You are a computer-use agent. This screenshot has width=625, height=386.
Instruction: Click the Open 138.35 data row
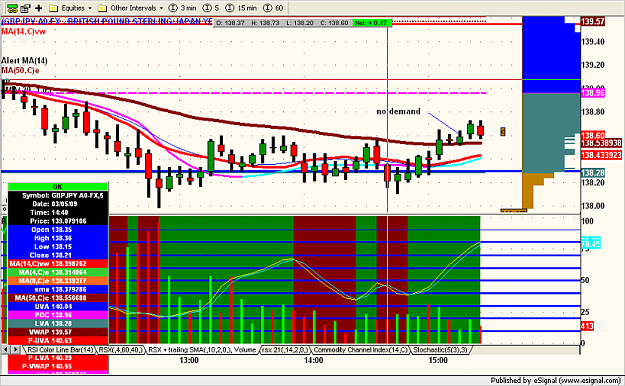58,230
